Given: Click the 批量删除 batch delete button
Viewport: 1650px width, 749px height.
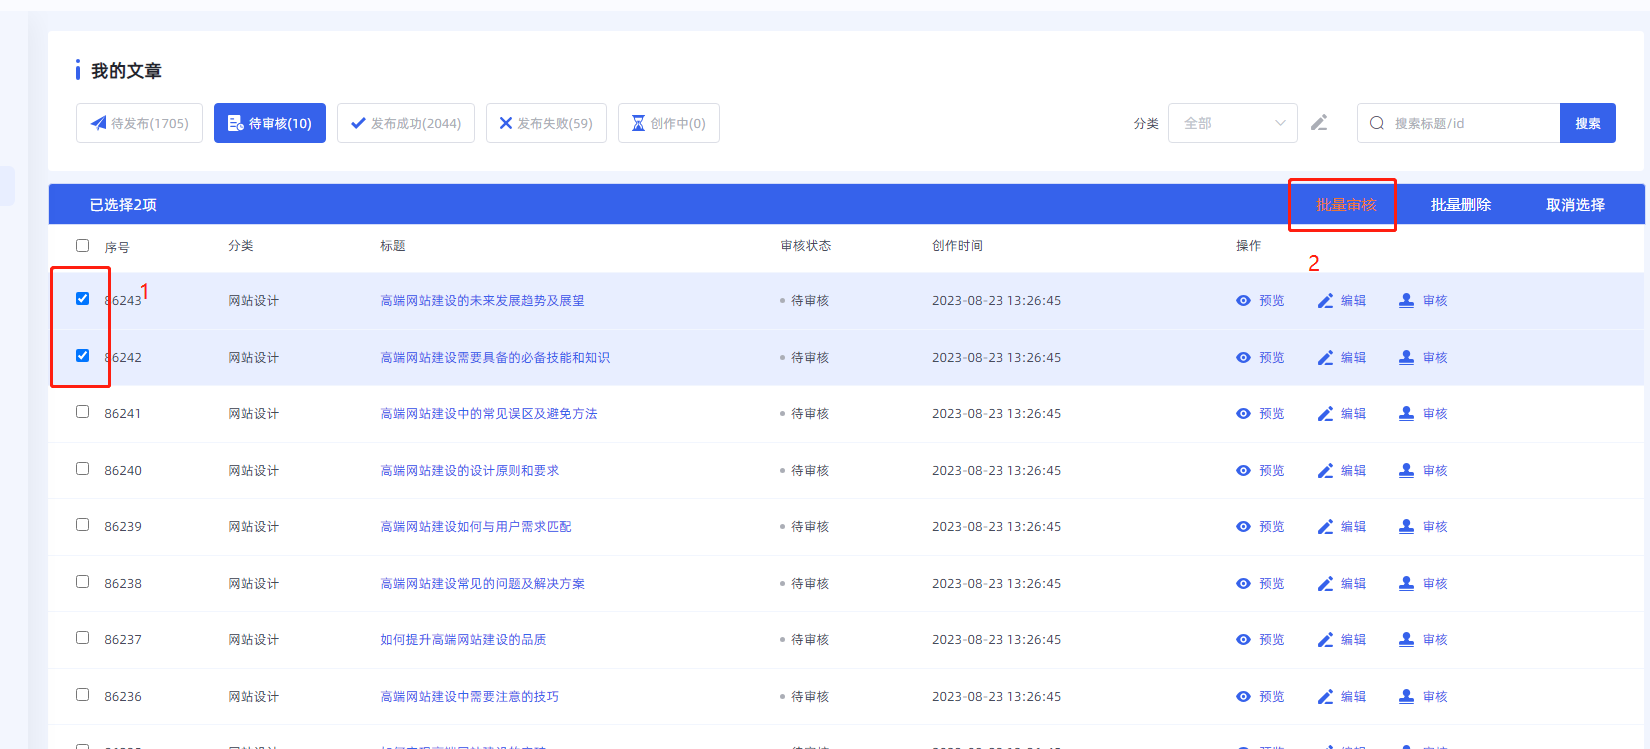Looking at the screenshot, I should [1461, 205].
